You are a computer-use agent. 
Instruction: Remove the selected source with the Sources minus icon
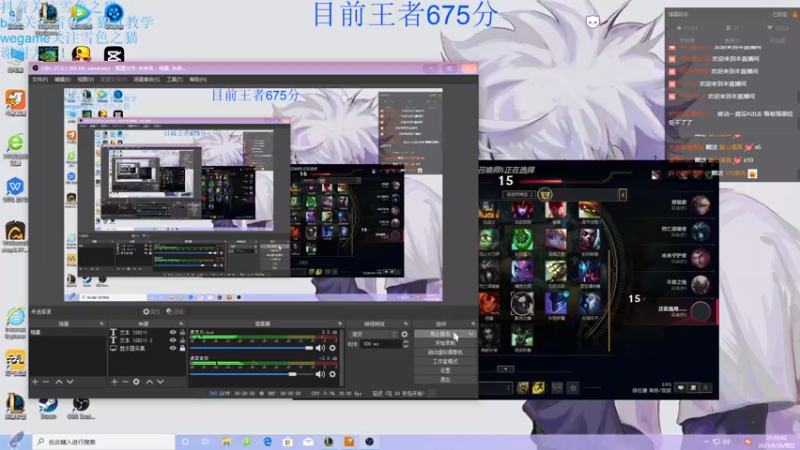click(x=125, y=382)
